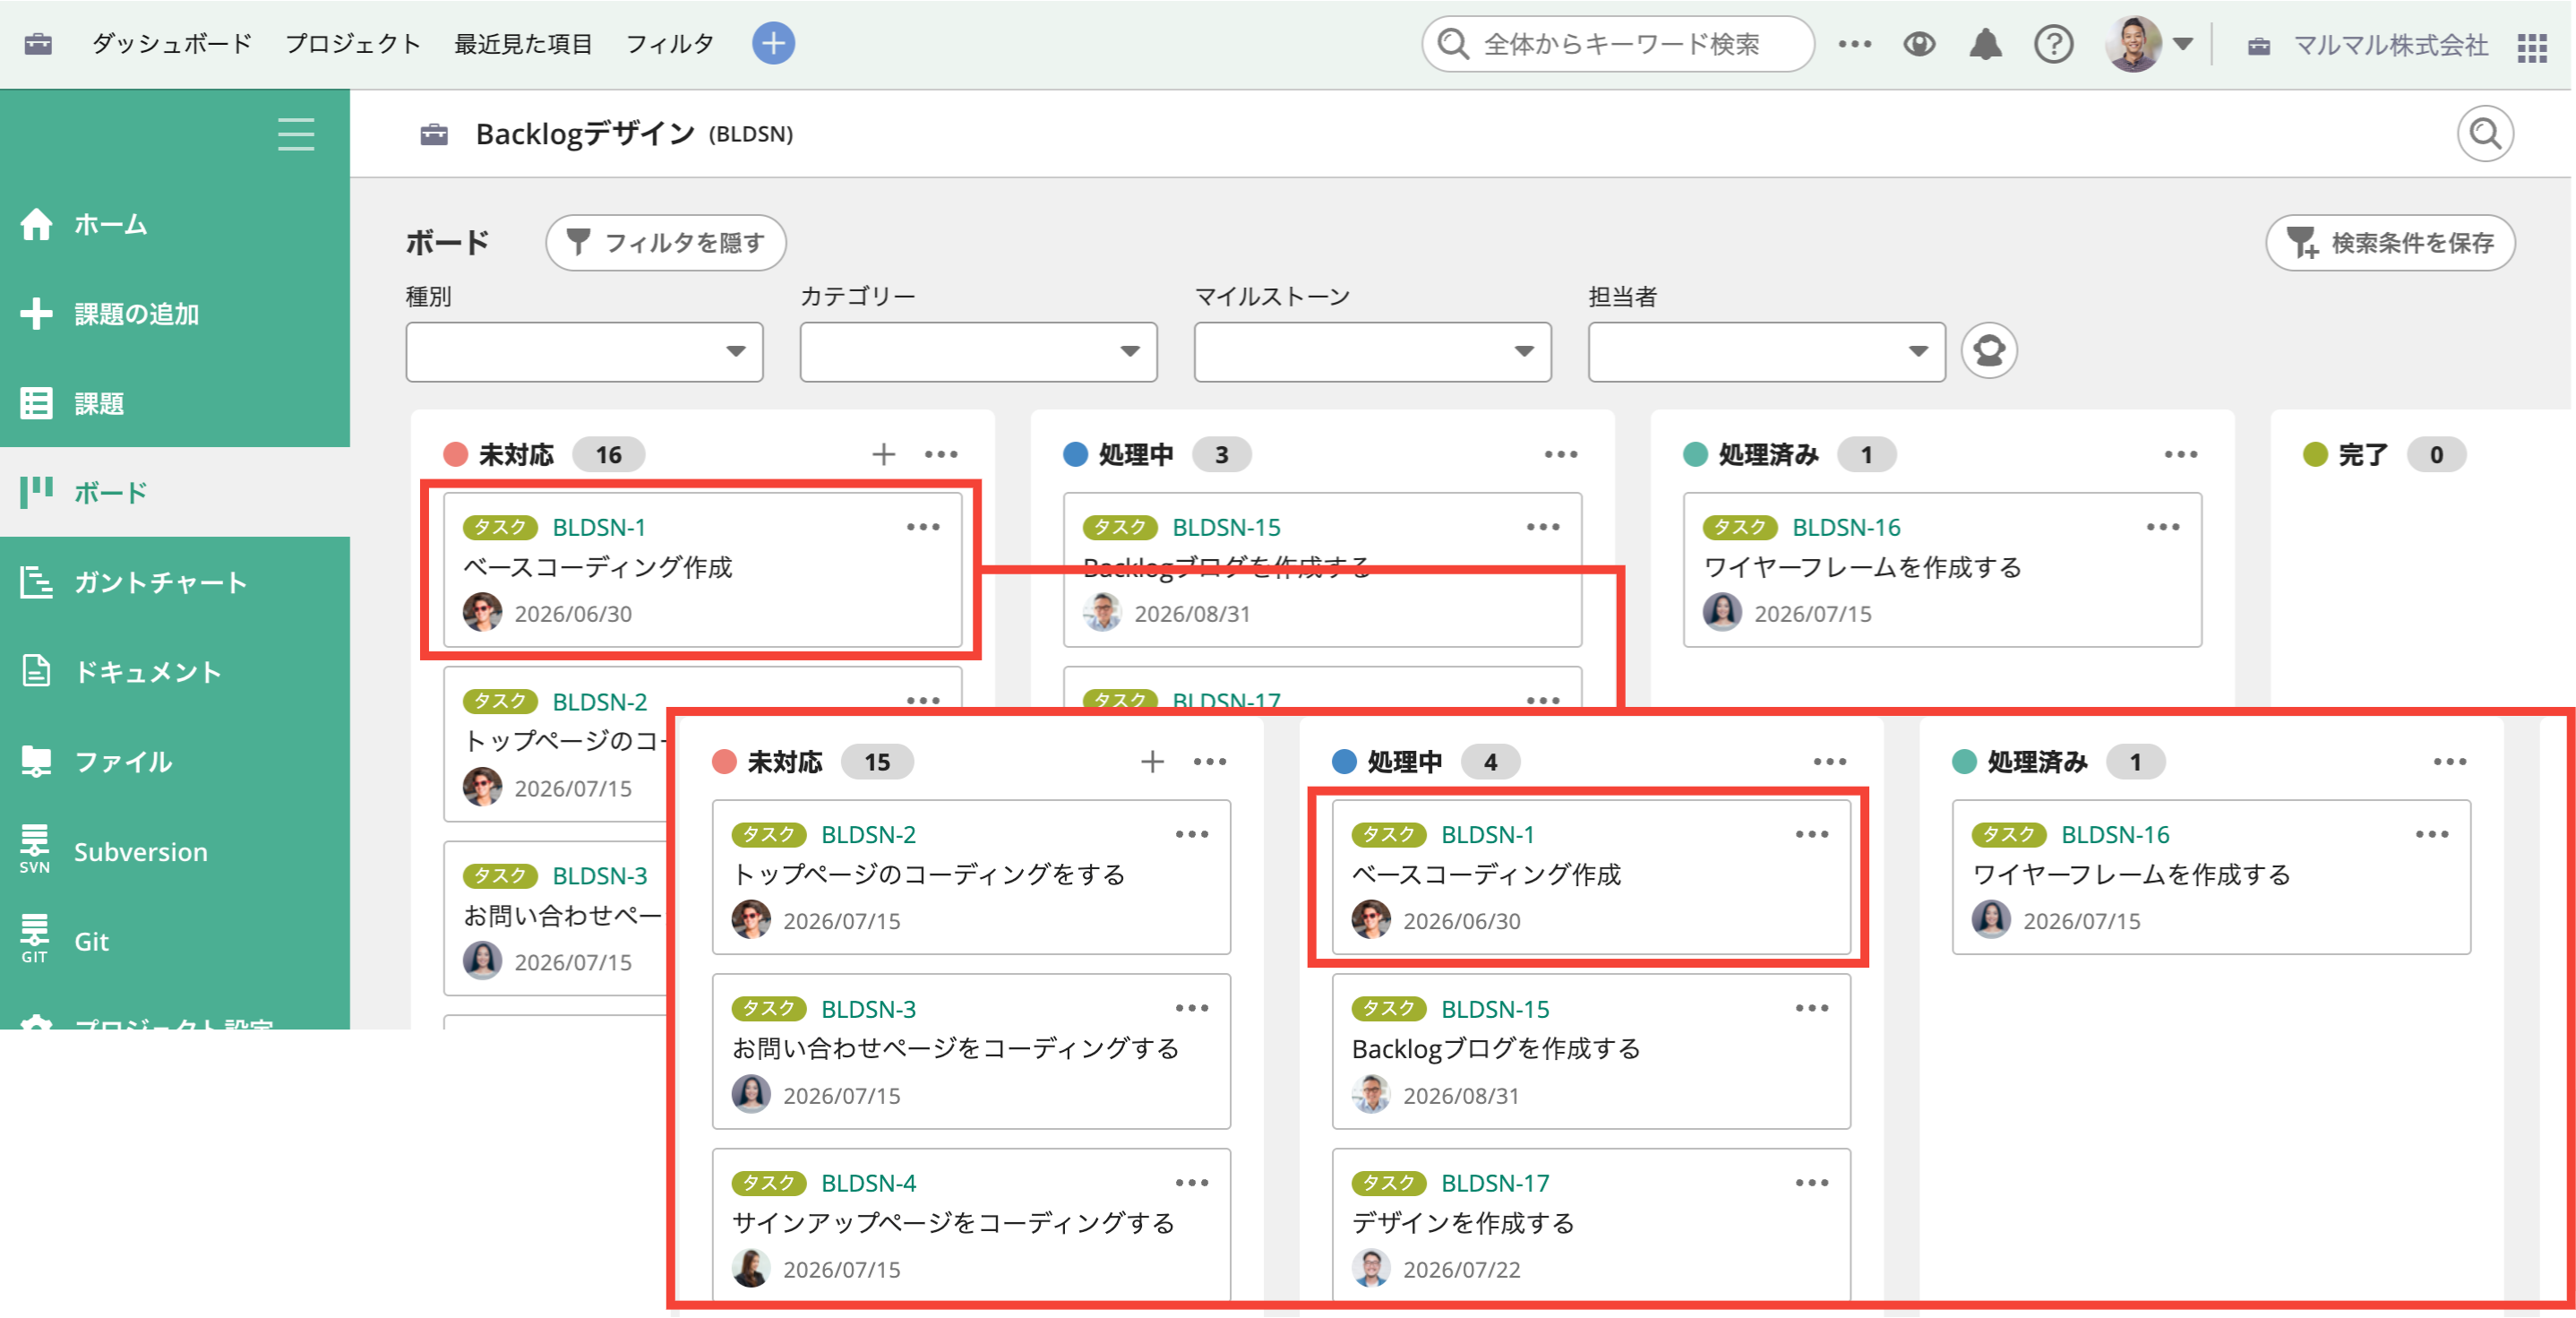Open notifications bell
Image resolution: width=2576 pixels, height=1318 pixels.
point(1985,44)
